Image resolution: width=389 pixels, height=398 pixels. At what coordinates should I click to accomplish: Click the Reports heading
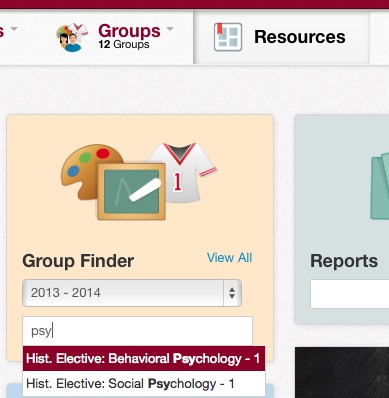(x=344, y=261)
